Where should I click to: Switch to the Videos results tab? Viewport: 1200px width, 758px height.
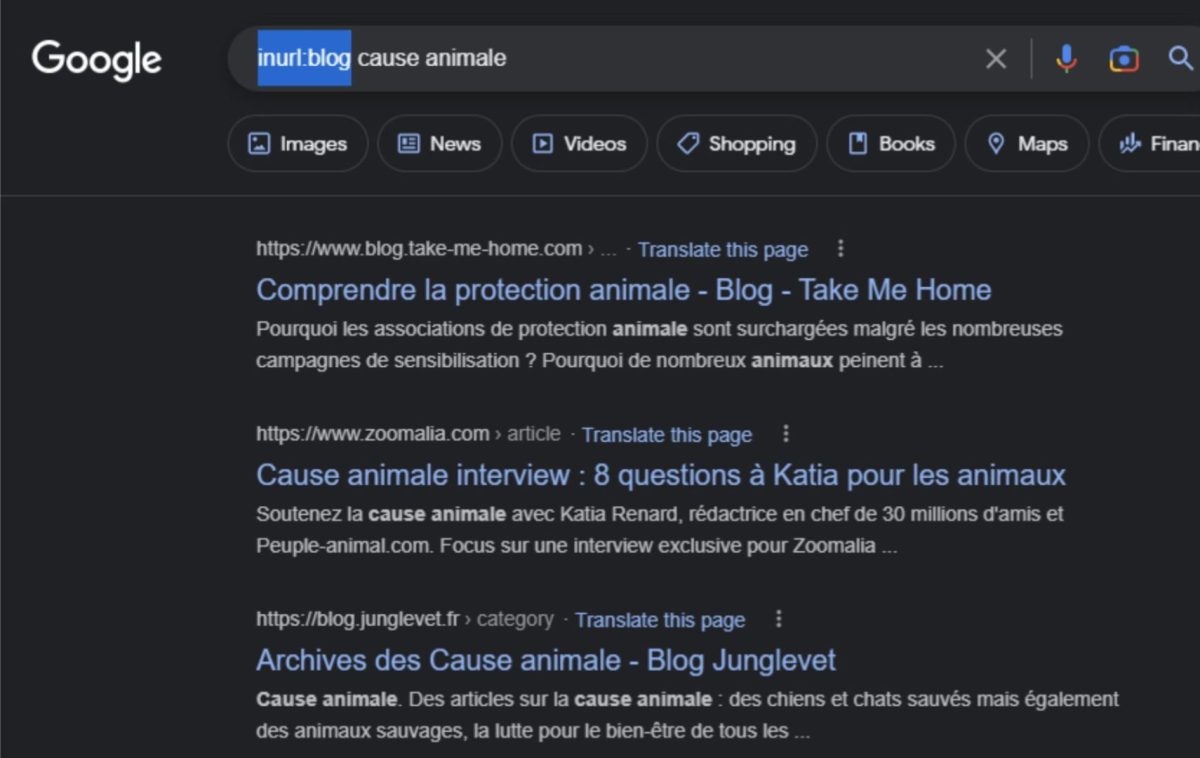click(x=579, y=144)
